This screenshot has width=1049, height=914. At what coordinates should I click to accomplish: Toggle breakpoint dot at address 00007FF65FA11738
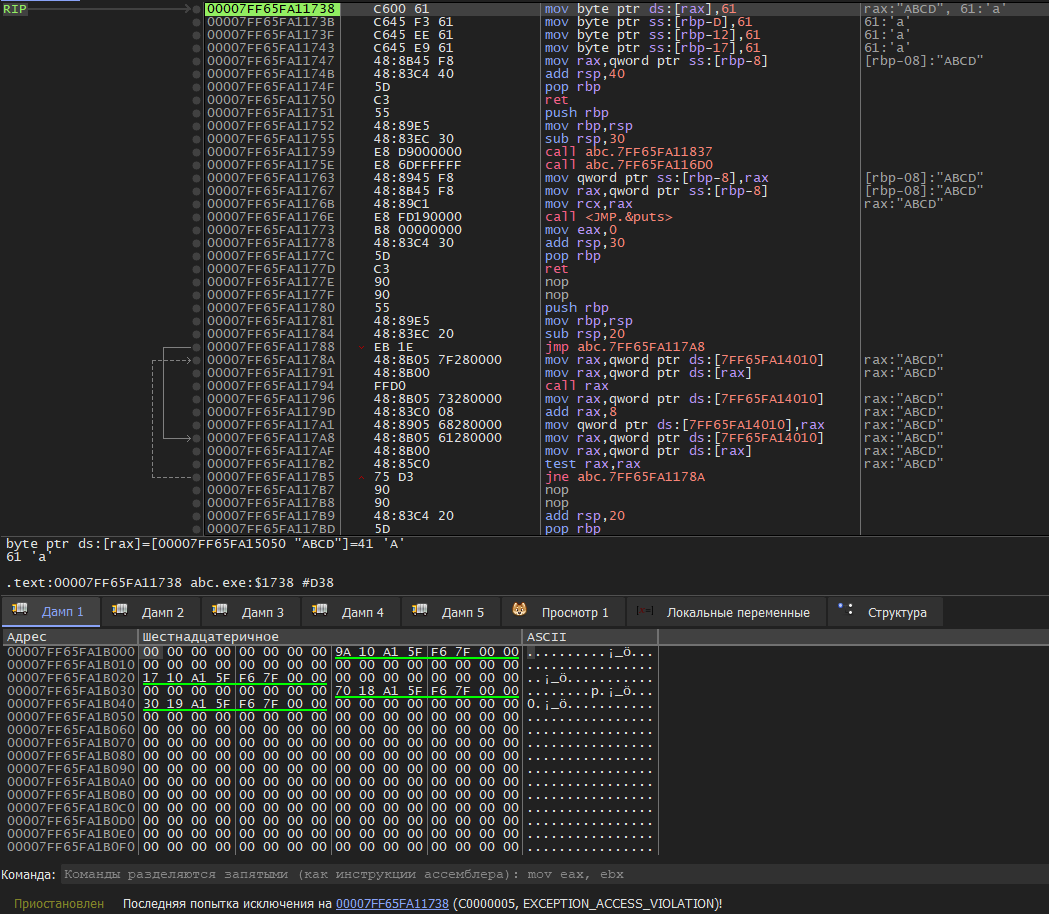(196, 9)
